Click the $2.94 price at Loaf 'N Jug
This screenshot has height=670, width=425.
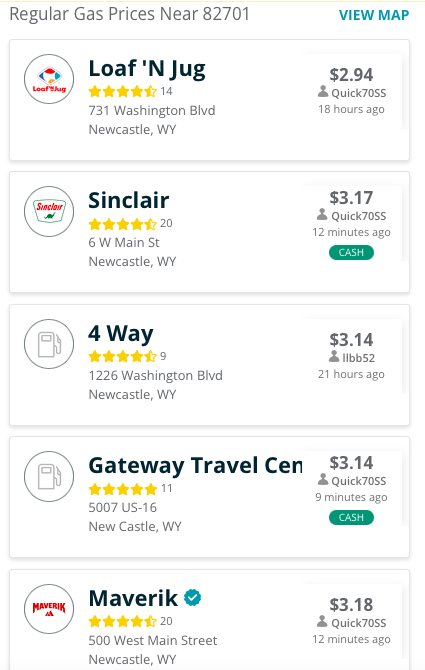351,75
